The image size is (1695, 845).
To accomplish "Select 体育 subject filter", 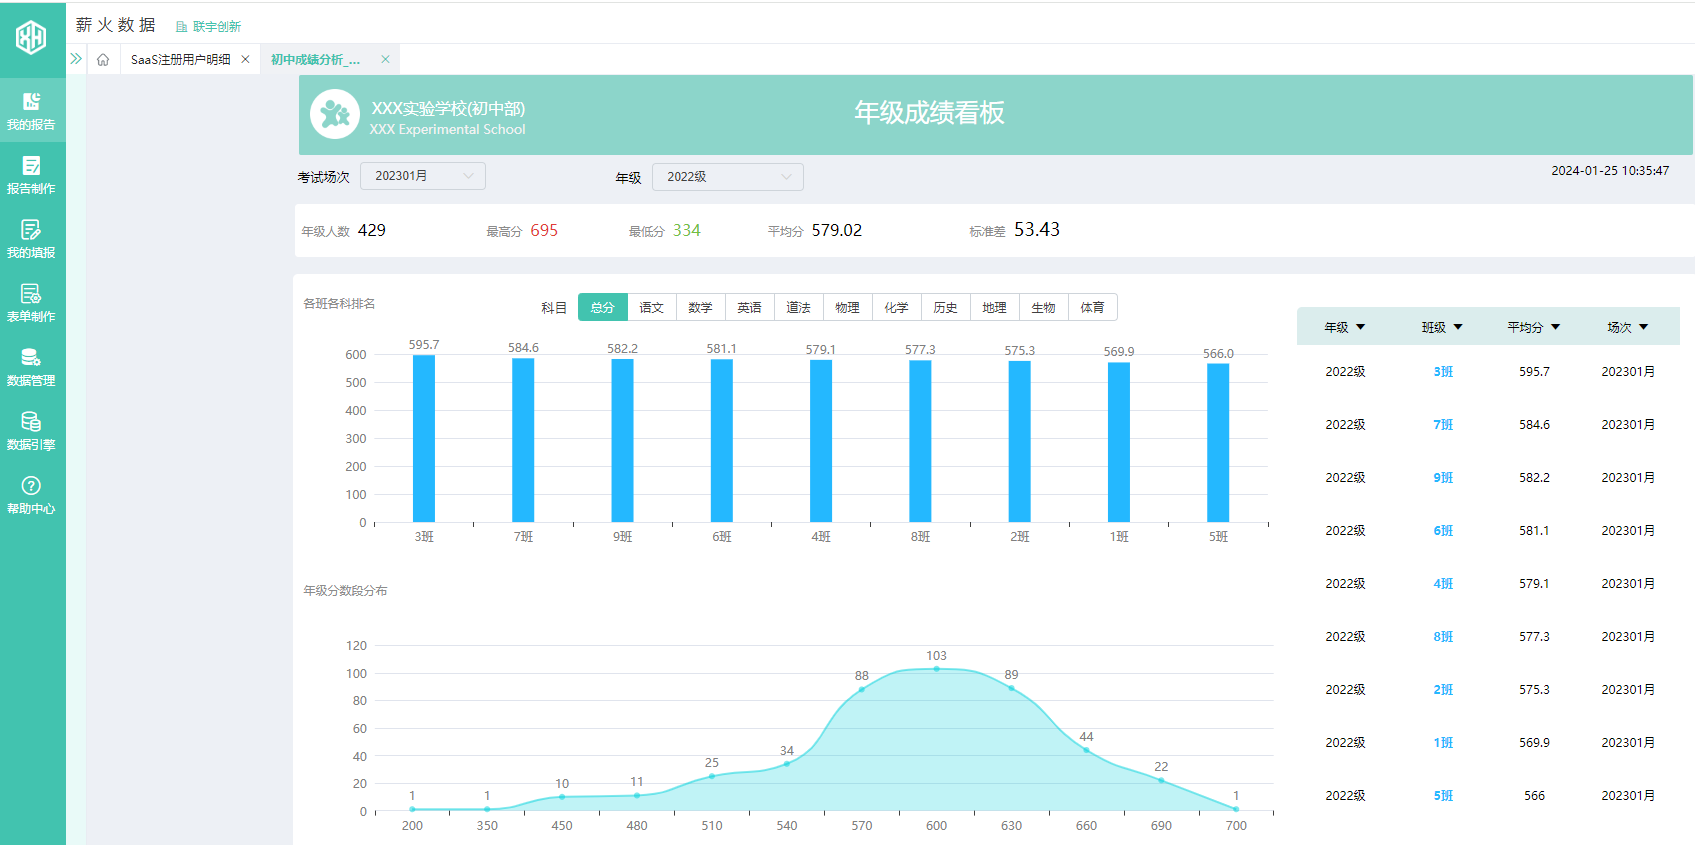I will 1093,307.
